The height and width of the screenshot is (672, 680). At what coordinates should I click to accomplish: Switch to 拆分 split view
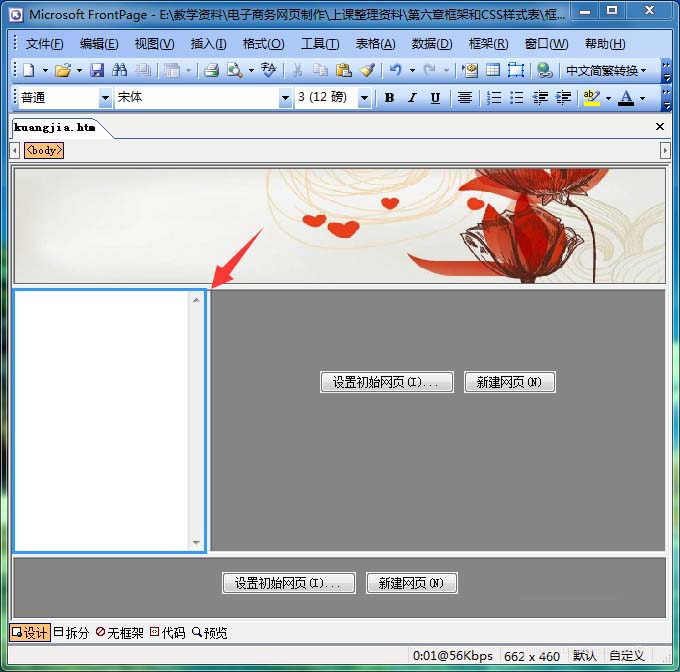[x=71, y=633]
